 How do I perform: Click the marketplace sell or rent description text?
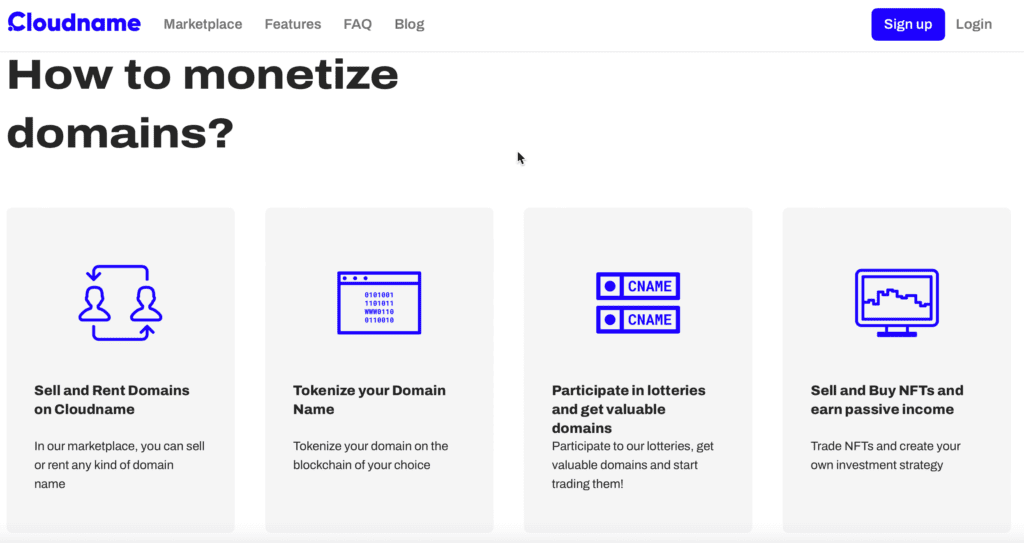pos(119,465)
